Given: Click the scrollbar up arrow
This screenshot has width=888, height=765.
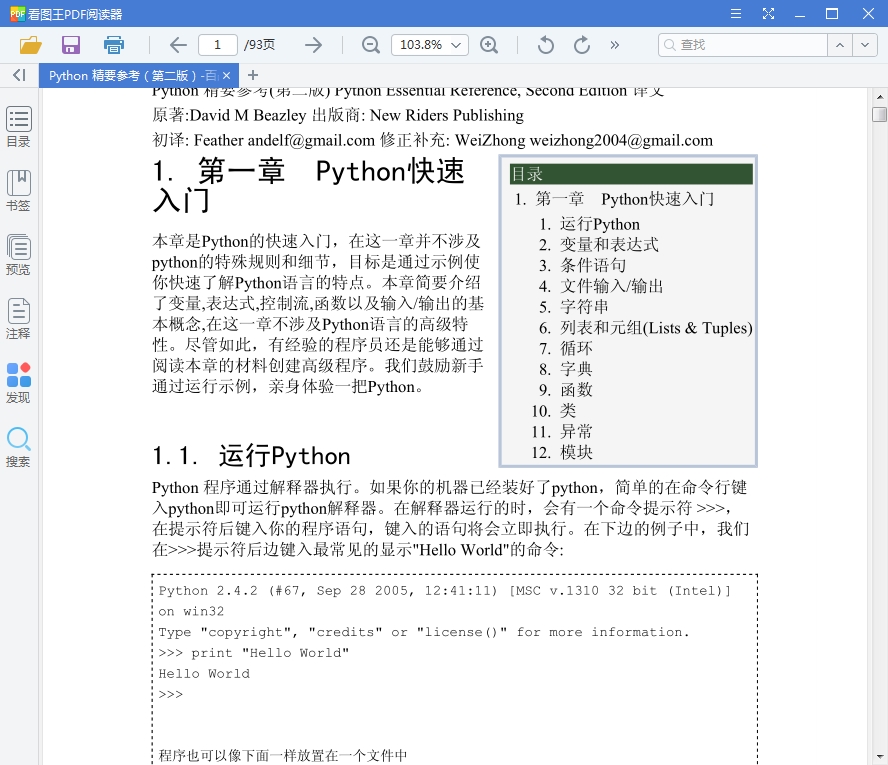Looking at the screenshot, I should (880, 96).
